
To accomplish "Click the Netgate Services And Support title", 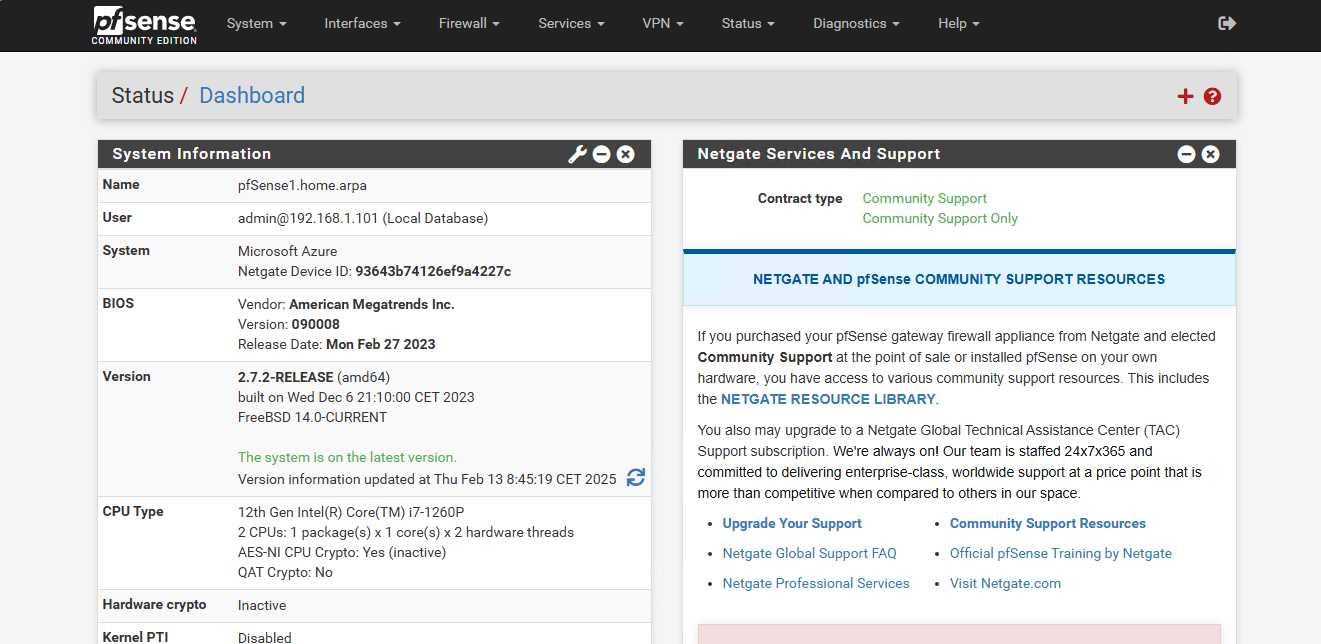I will coord(819,154).
